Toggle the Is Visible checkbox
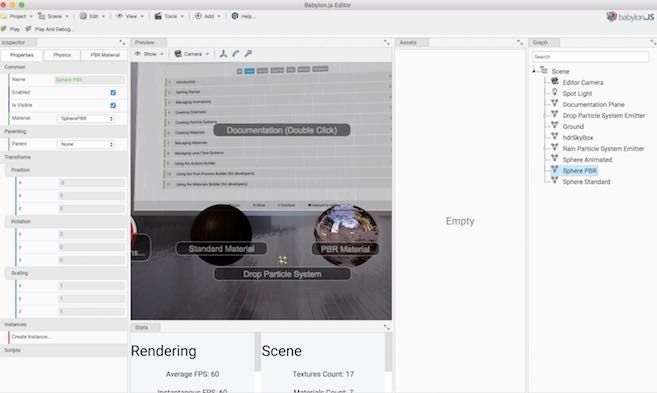The image size is (657, 393). [113, 106]
